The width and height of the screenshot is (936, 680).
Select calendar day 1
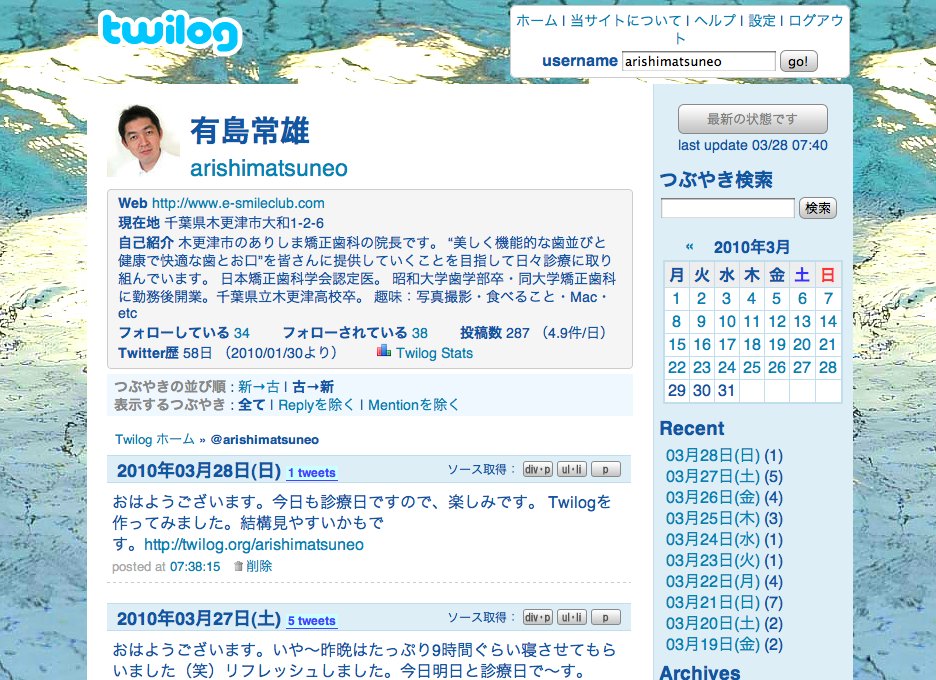(676, 299)
